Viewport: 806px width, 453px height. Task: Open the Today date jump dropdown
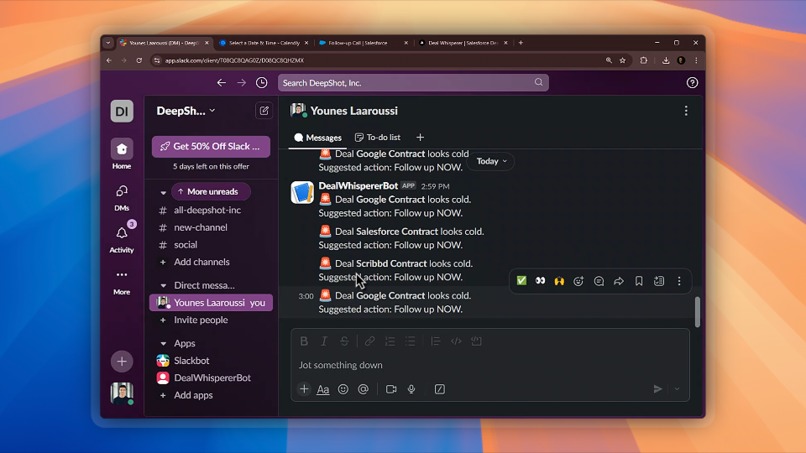point(491,161)
